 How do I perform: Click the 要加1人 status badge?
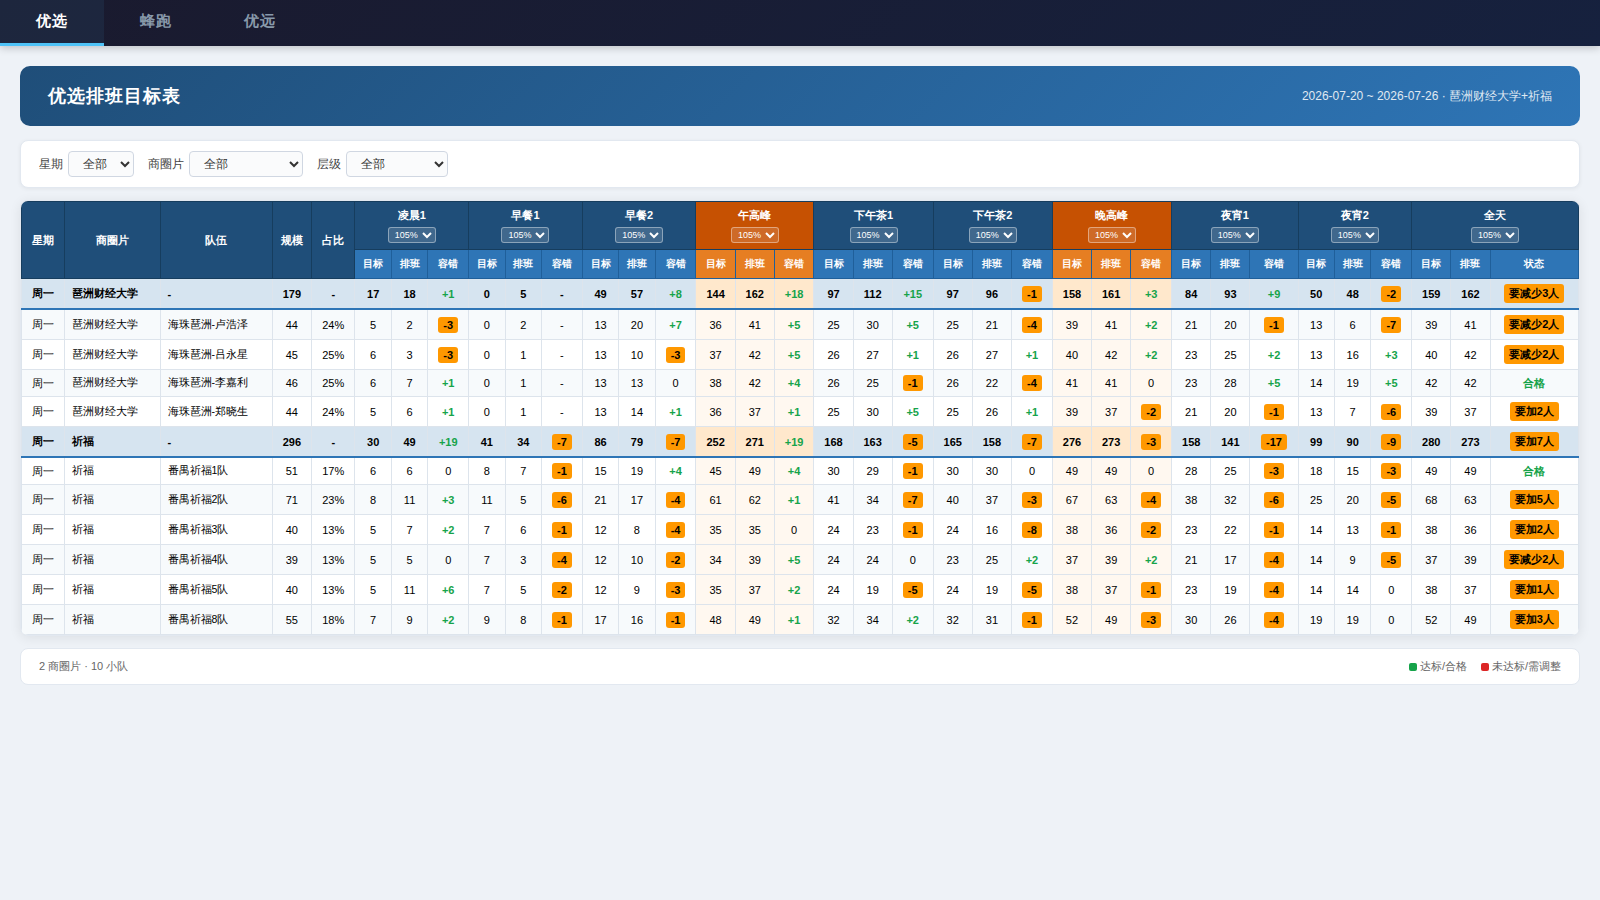click(x=1534, y=590)
